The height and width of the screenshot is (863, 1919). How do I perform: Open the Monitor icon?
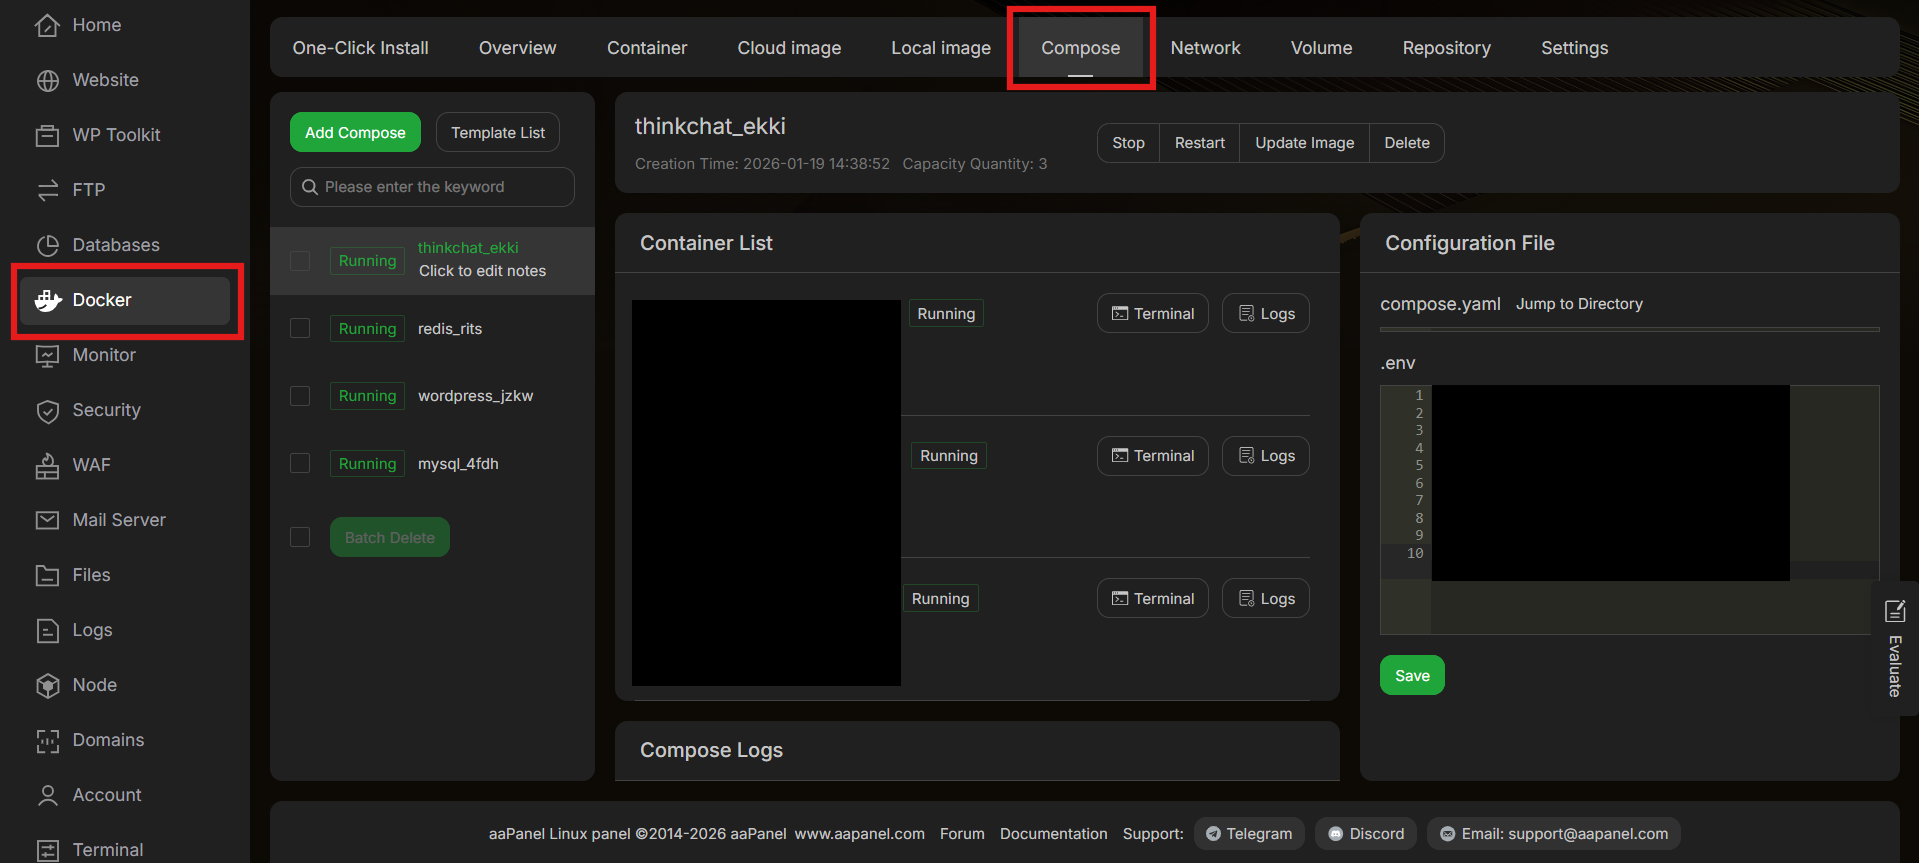pos(47,355)
